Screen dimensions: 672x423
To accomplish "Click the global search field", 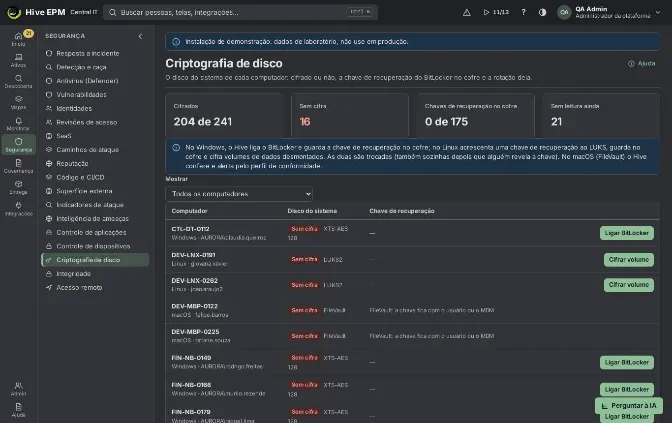I will (240, 12).
